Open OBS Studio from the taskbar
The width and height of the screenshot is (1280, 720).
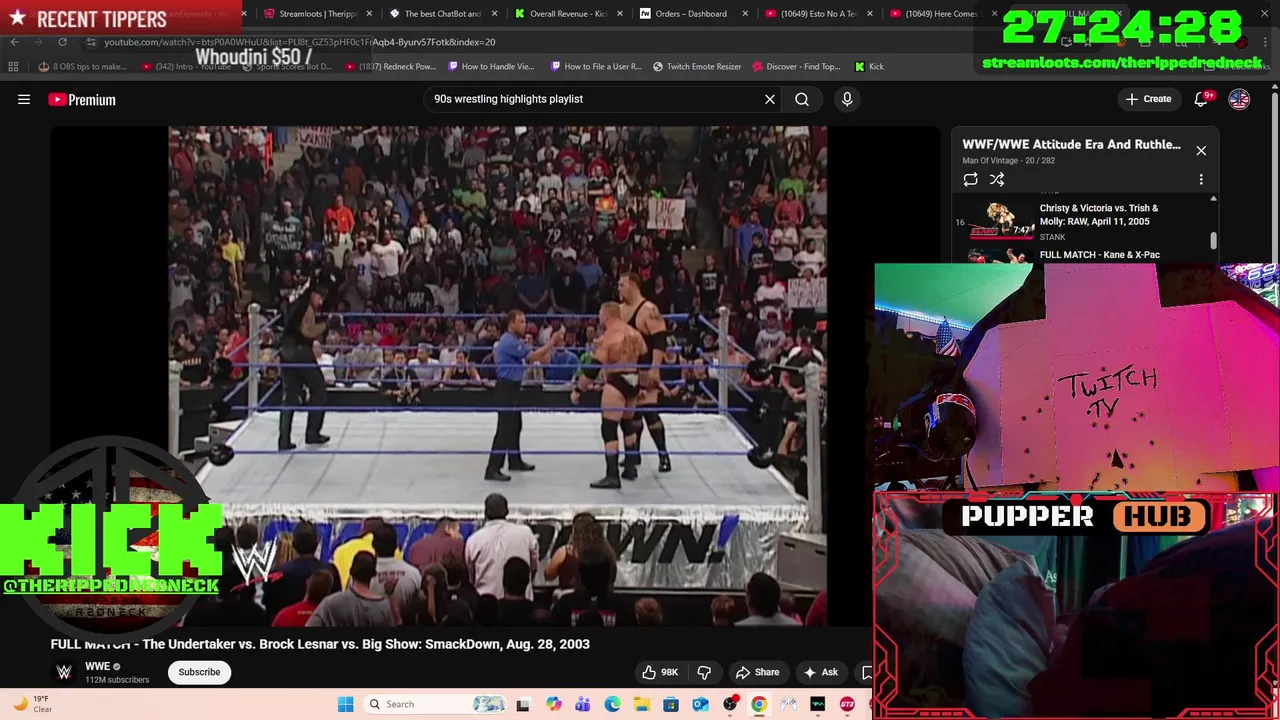730,704
